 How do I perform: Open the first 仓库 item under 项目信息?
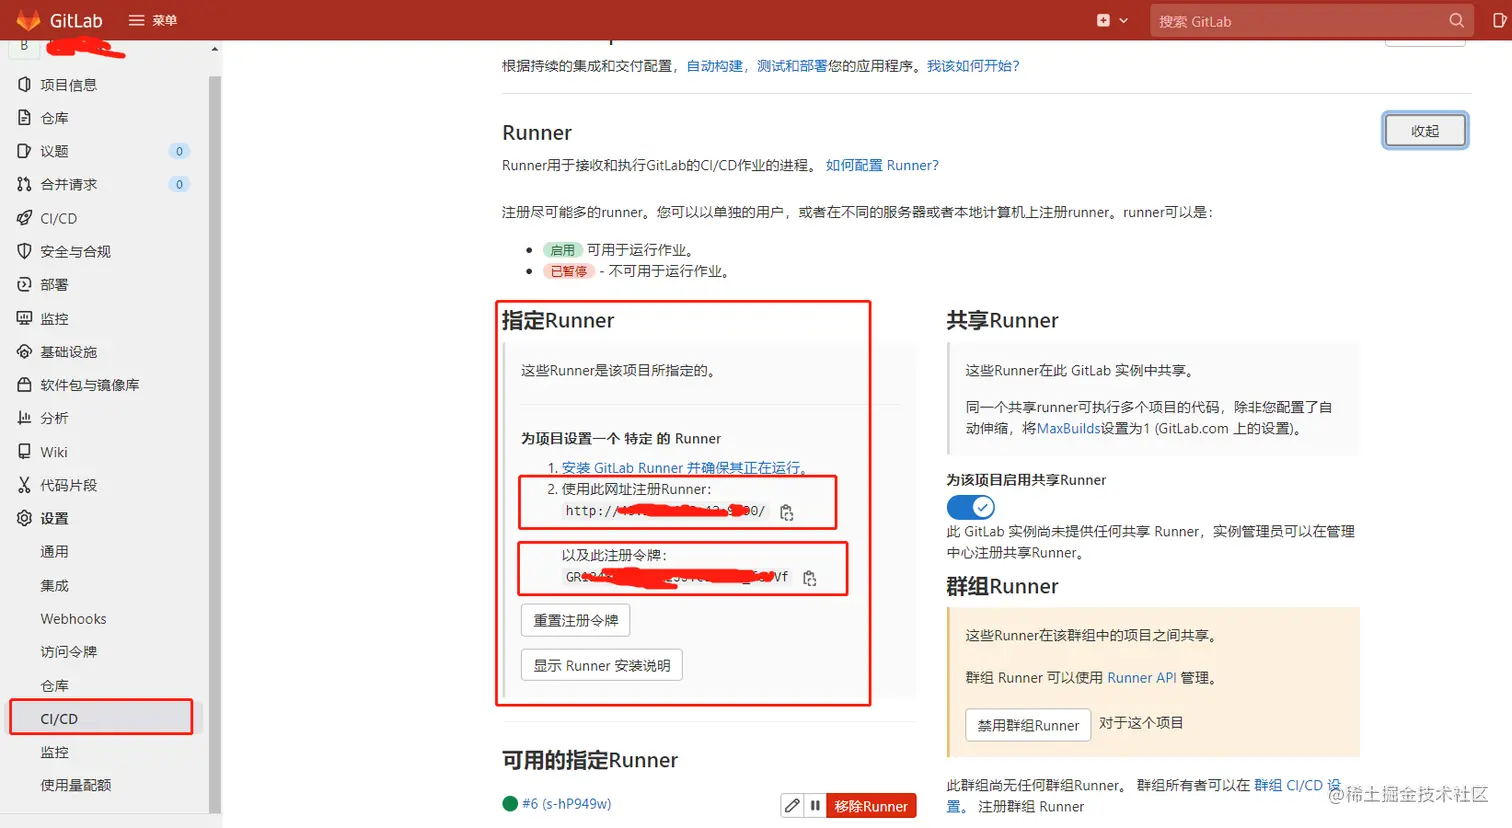click(x=54, y=118)
